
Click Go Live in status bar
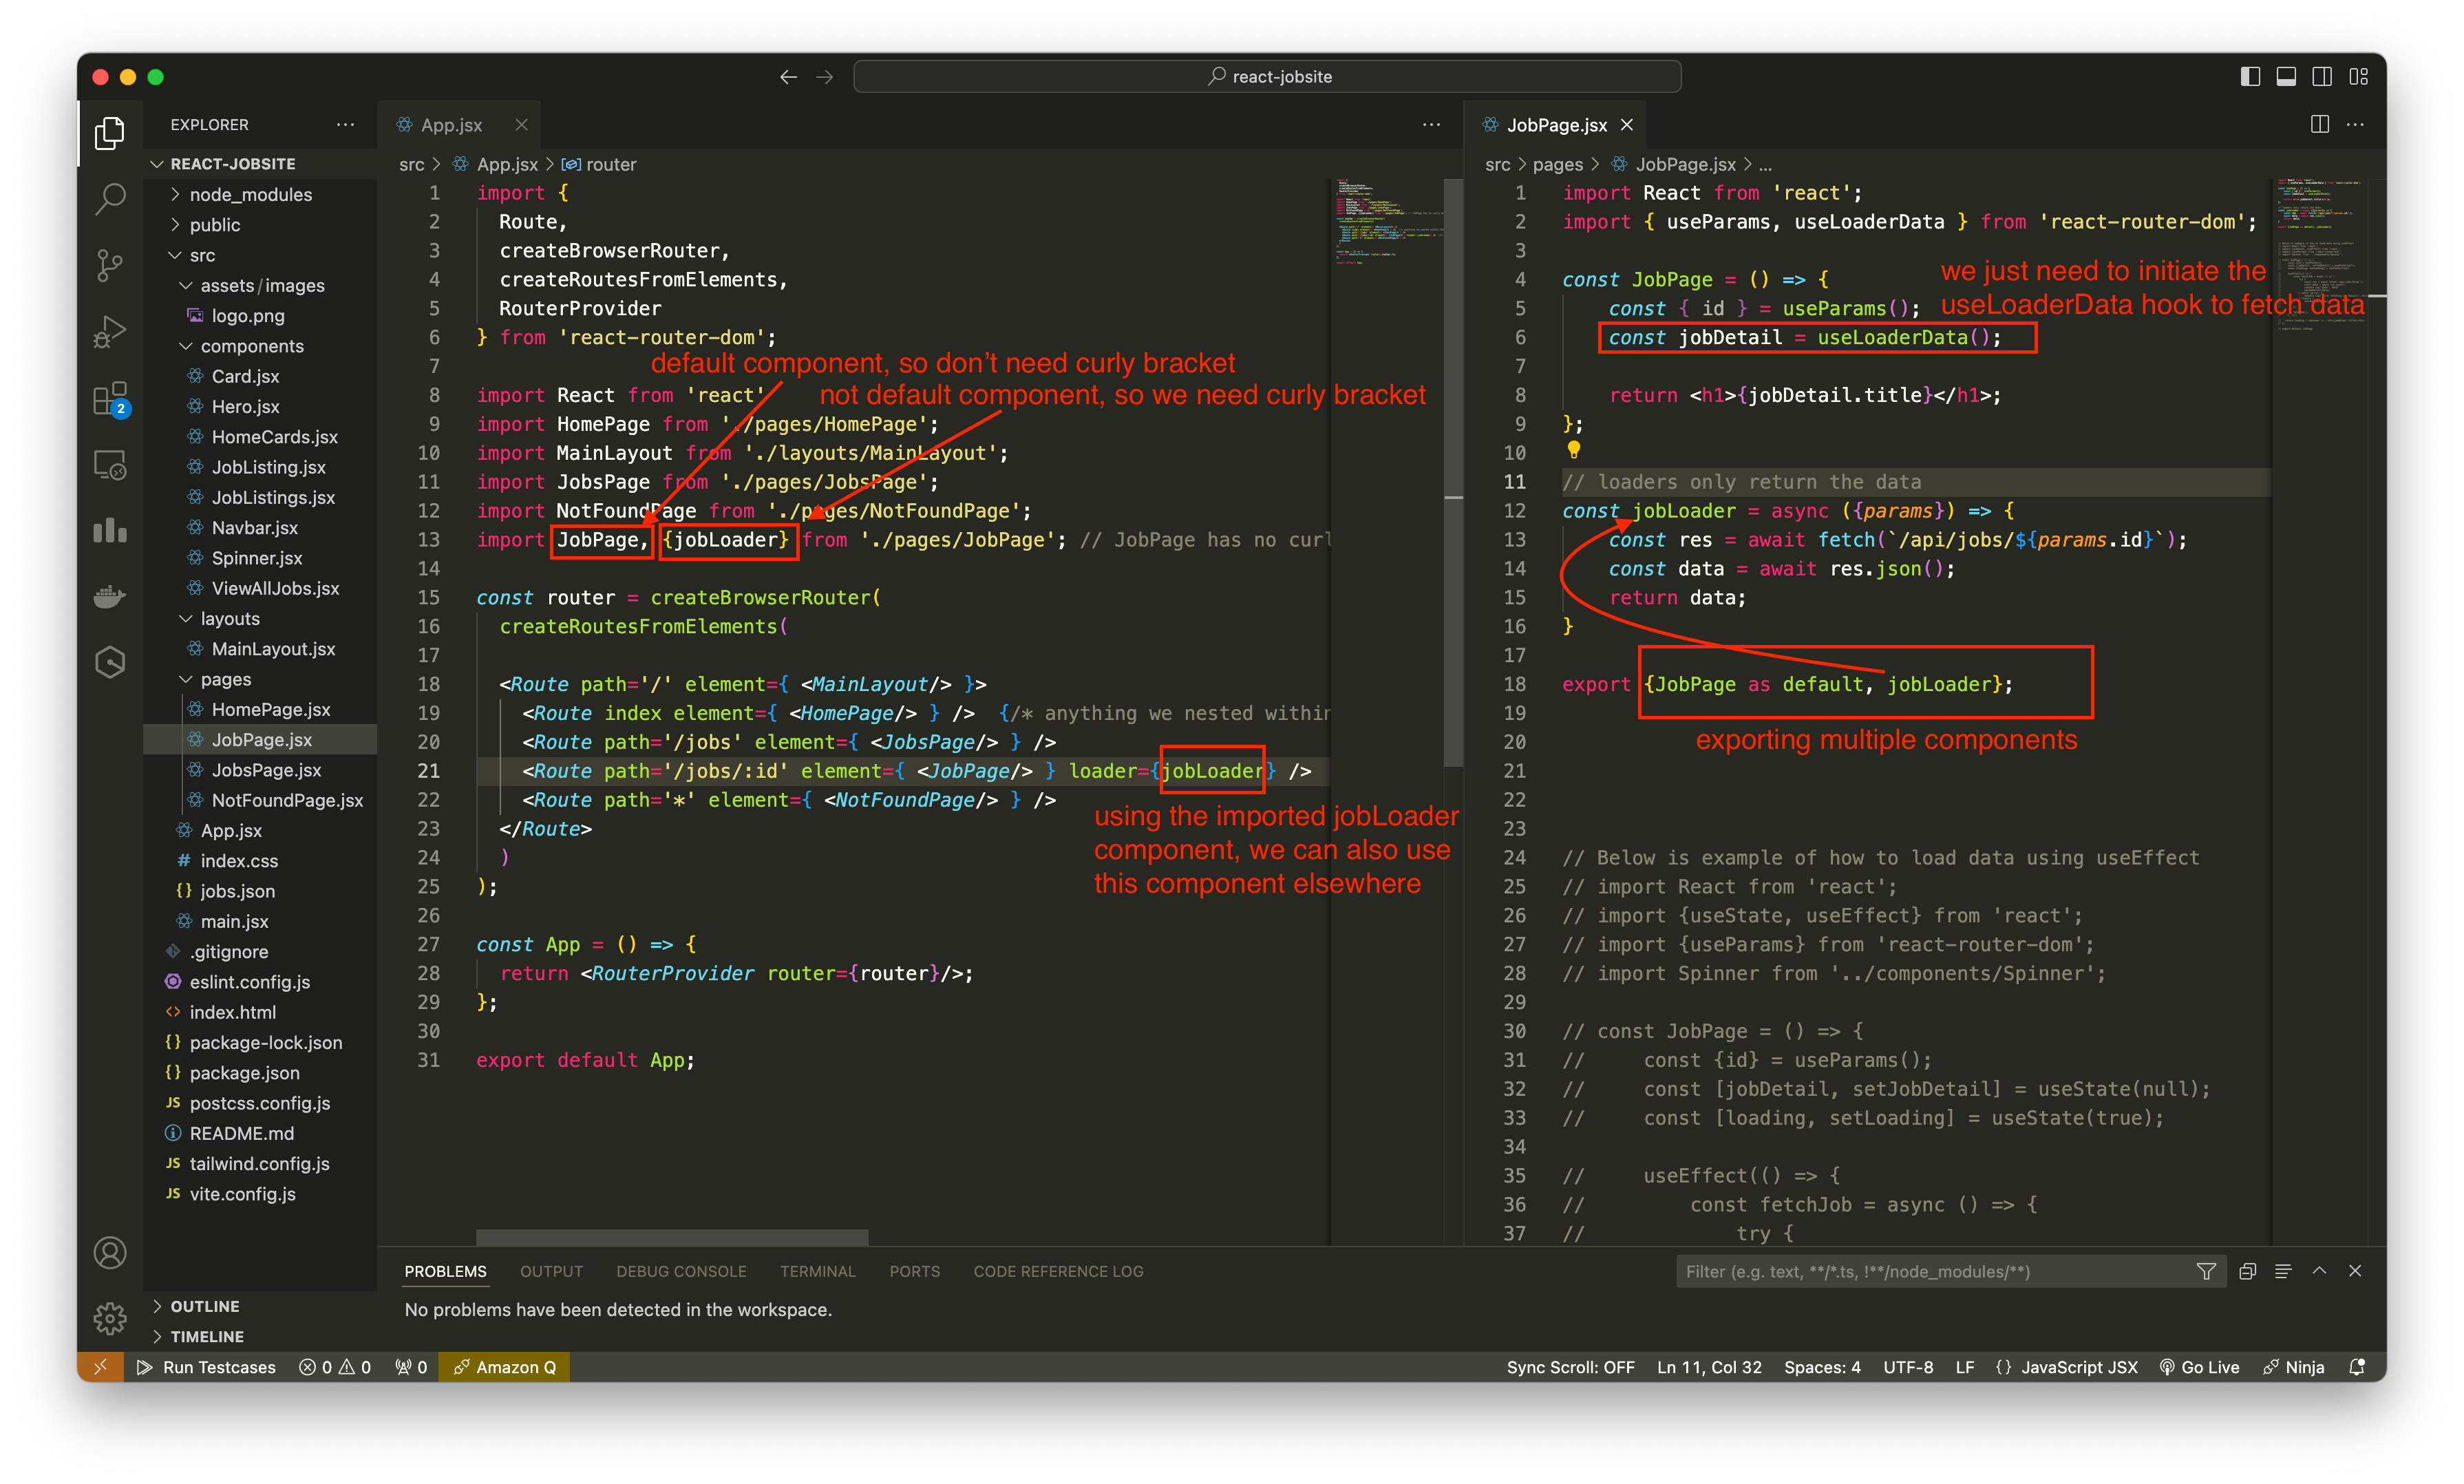pyautogui.click(x=2199, y=1367)
